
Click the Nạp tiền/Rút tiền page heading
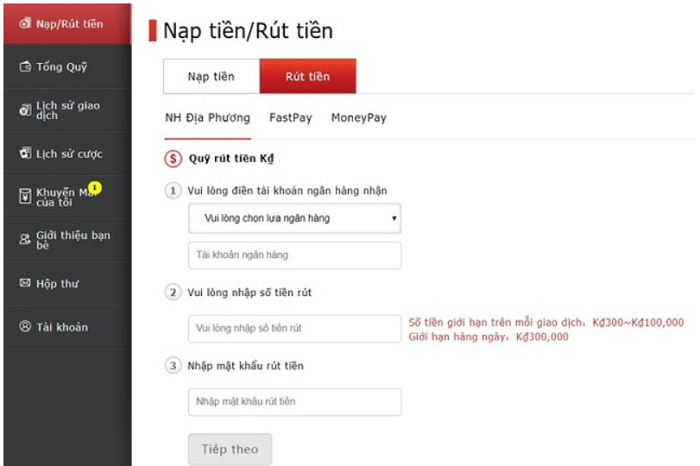tap(248, 31)
